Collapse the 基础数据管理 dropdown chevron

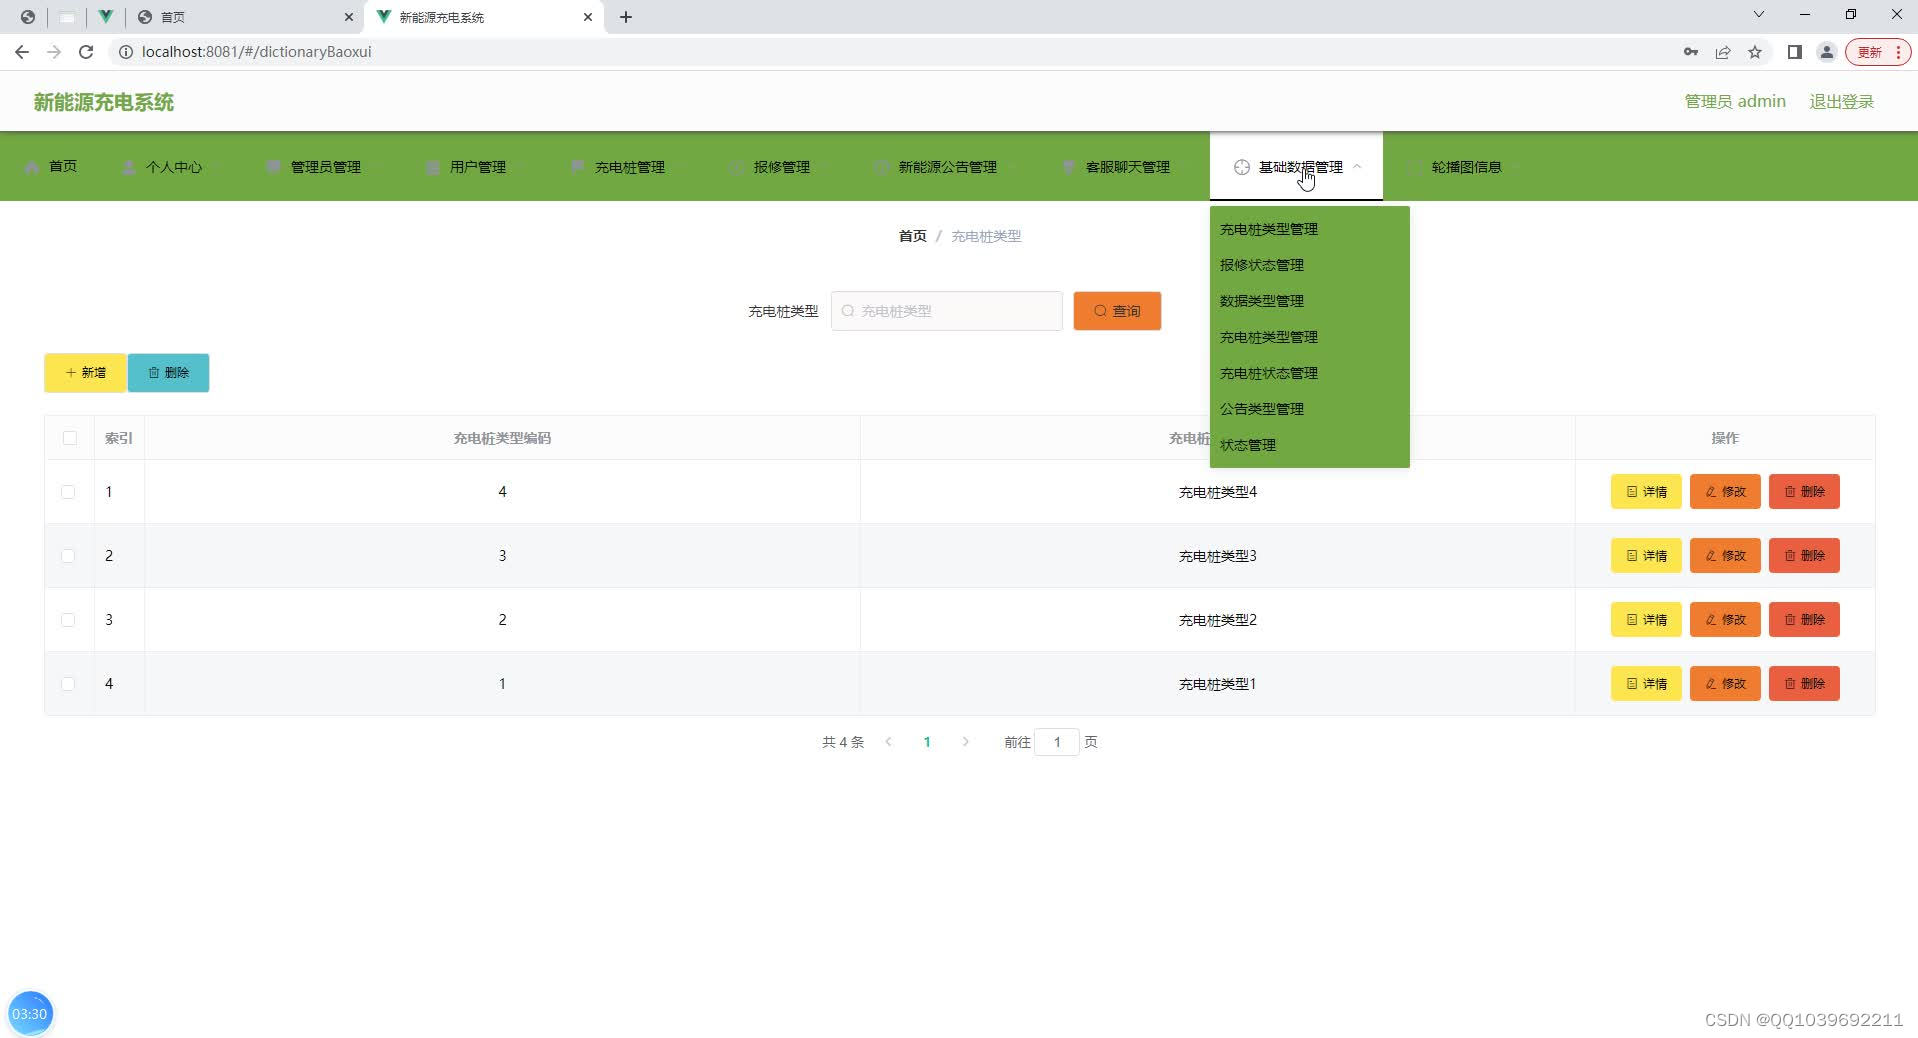coord(1359,166)
